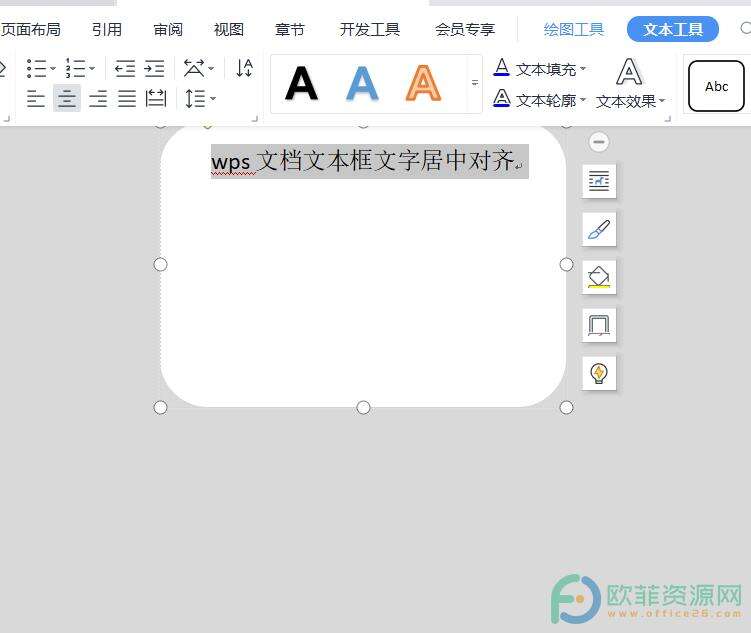Click the left-middle resize handle
Image resolution: width=751 pixels, height=633 pixels.
click(x=160, y=264)
